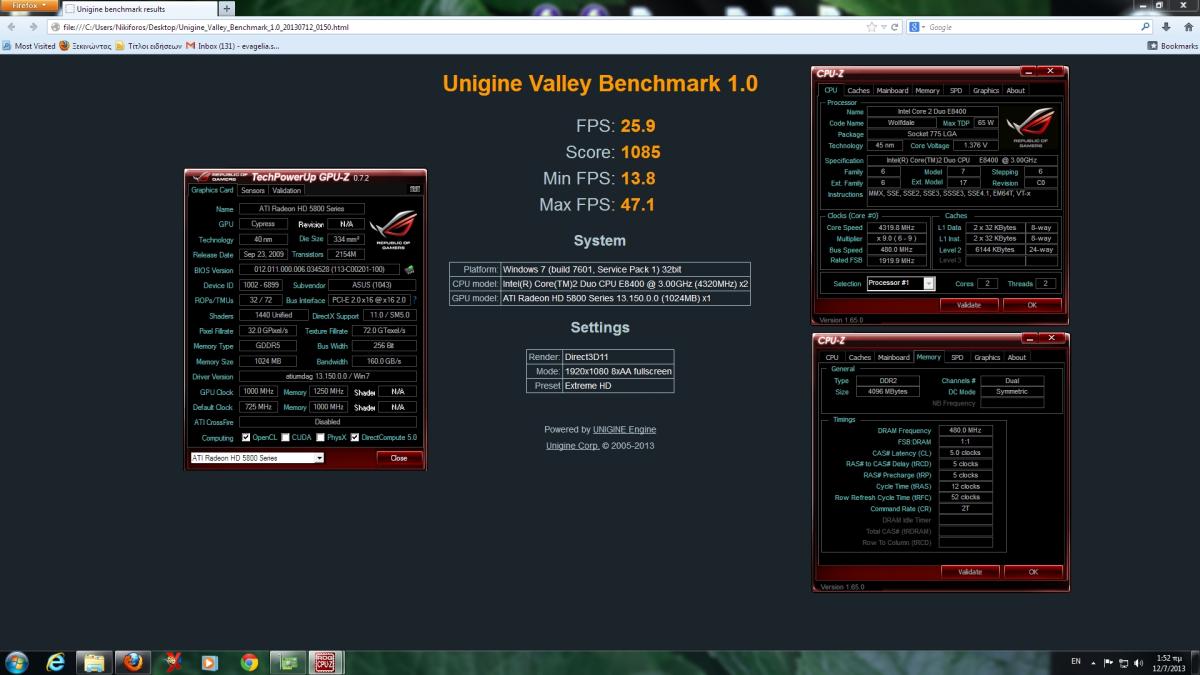Image resolution: width=1200 pixels, height=675 pixels.
Task: Click Validate in the upper CPU-Z window
Action: [969, 305]
